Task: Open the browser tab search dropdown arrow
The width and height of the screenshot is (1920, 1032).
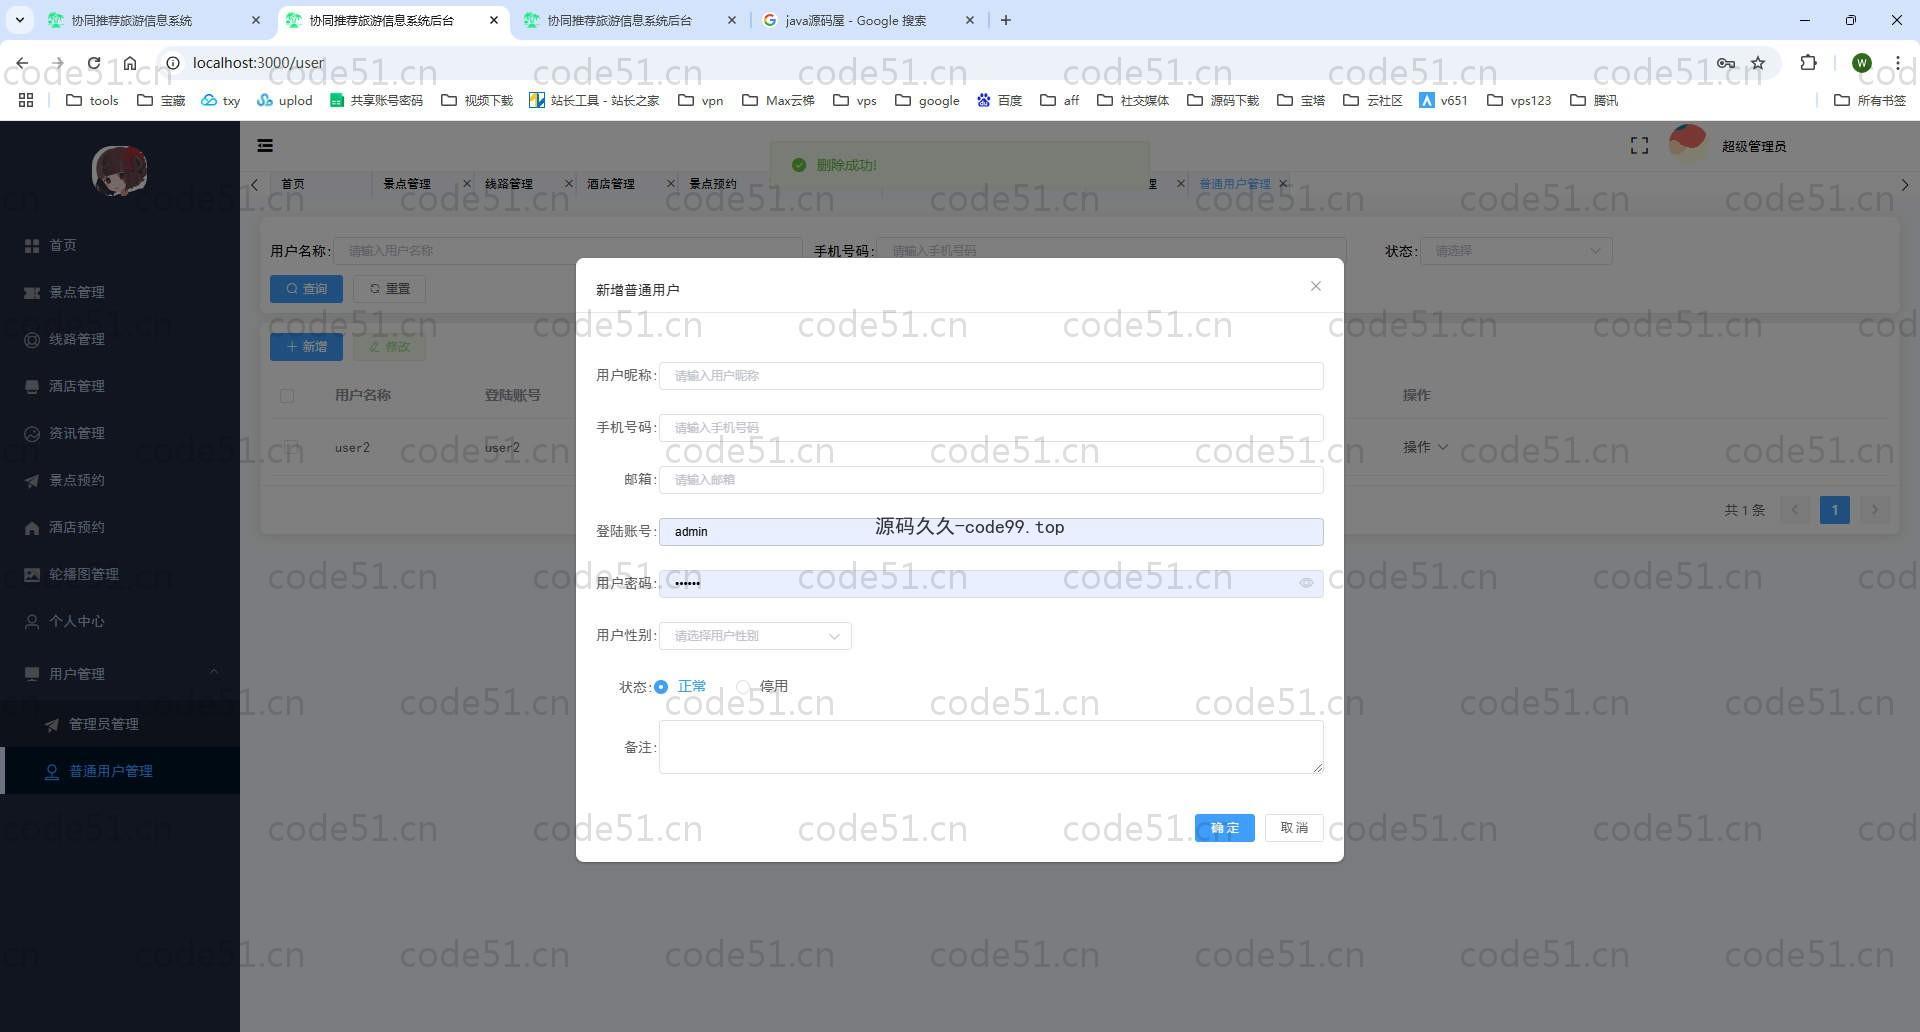Action: 19,20
